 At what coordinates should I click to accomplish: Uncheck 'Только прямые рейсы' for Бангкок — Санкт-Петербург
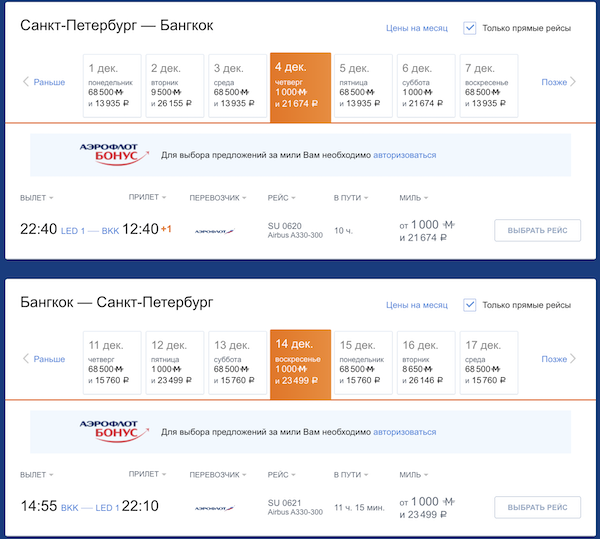point(470,305)
